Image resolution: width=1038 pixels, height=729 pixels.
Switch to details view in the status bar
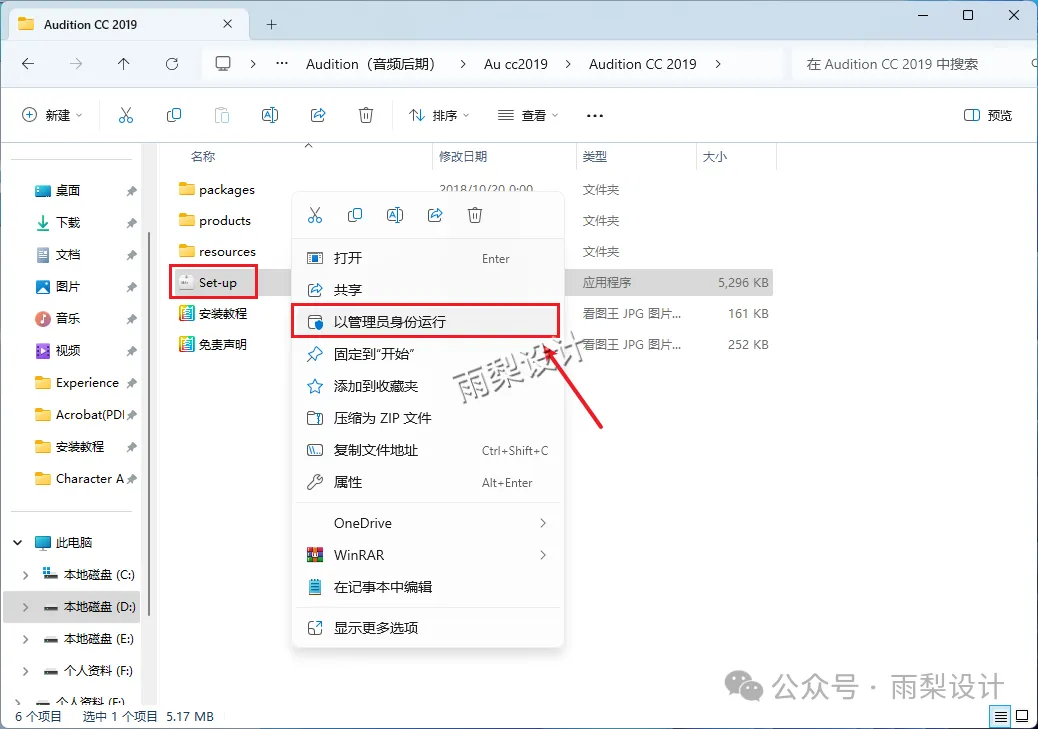click(1001, 716)
